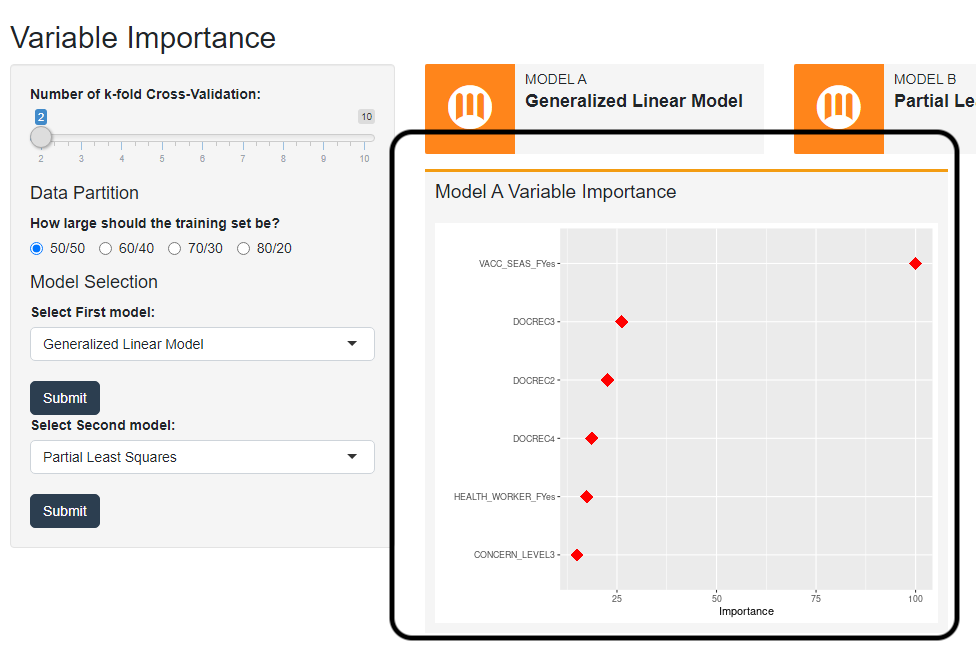Open the Generalized Linear Model dropdown
The image size is (976, 651).
coord(202,344)
